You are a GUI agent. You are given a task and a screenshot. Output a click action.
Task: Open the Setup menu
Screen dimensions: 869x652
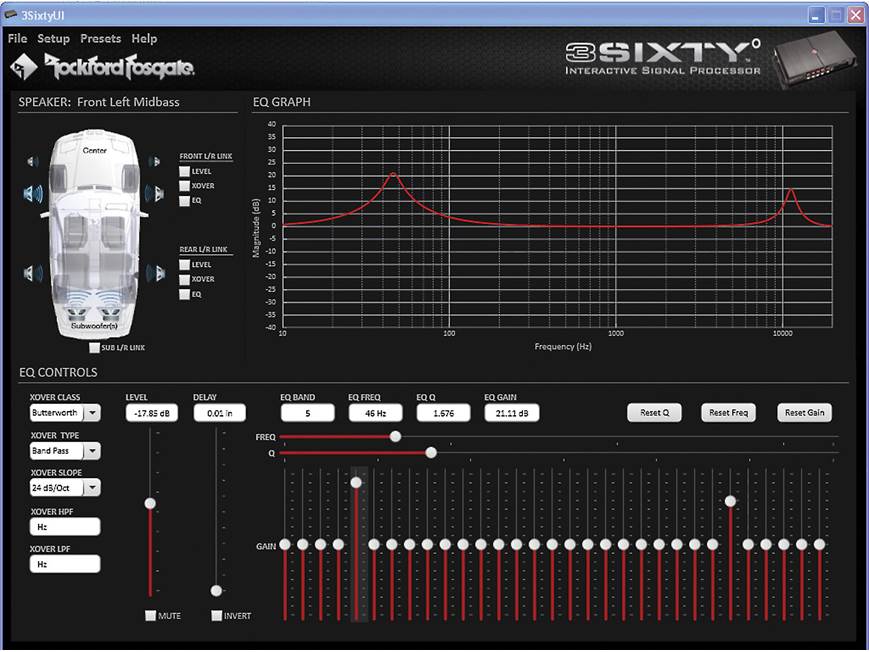(53, 38)
